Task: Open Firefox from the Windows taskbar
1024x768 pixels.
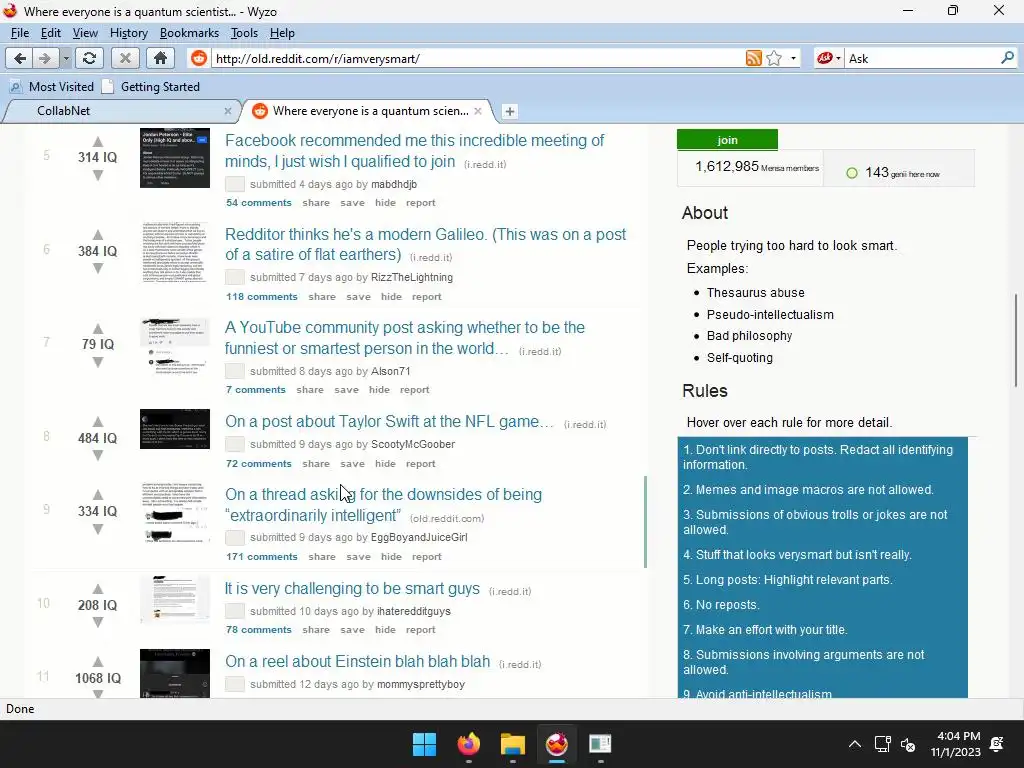Action: tap(468, 744)
